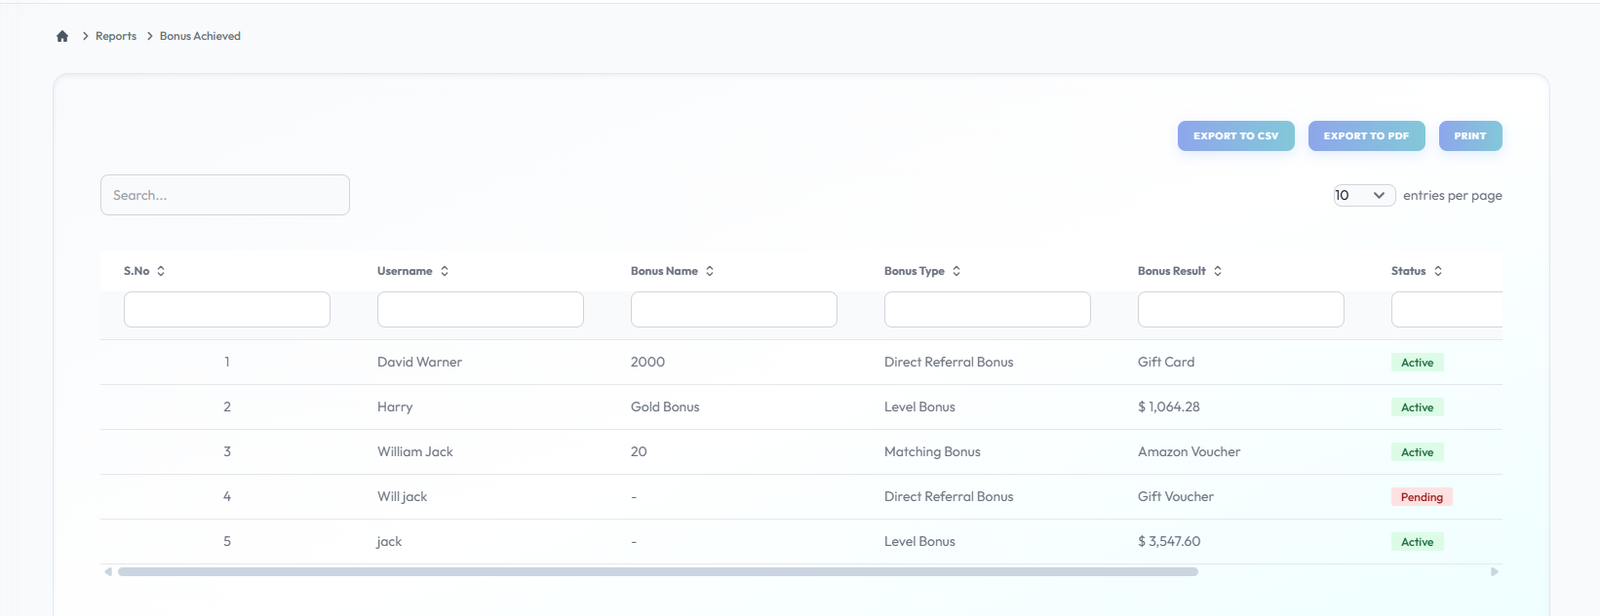Click the Bonus Result header label

pyautogui.click(x=1172, y=271)
